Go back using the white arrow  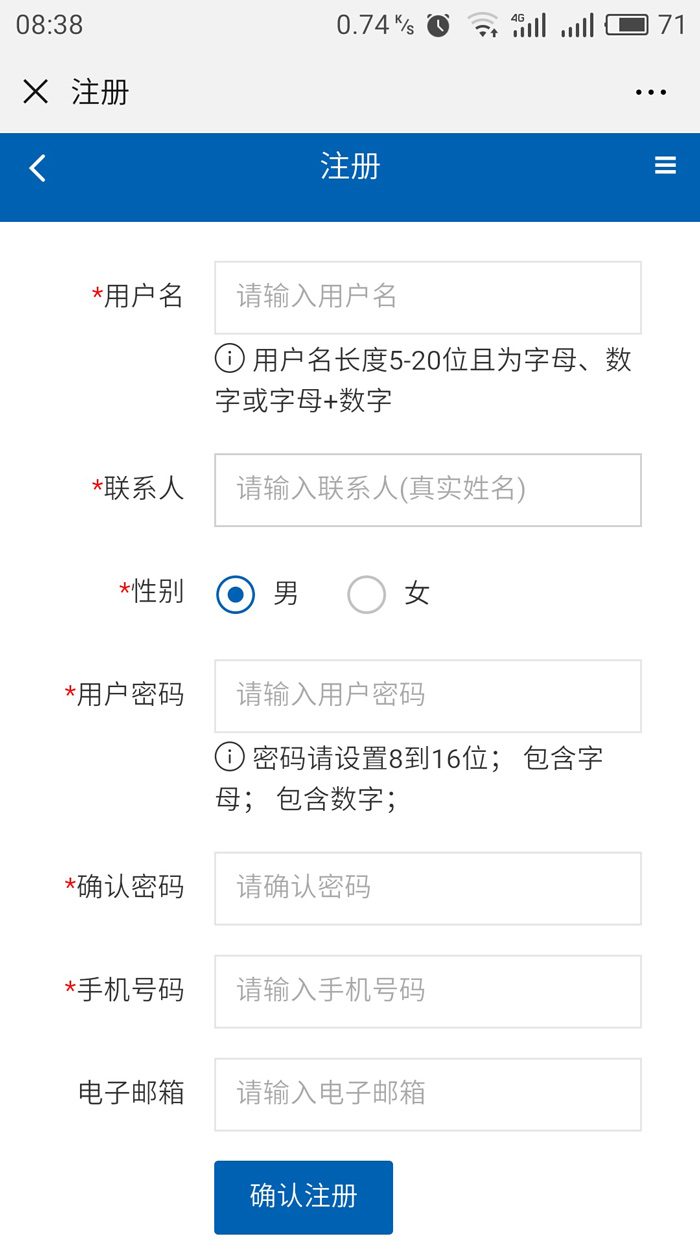[38, 167]
